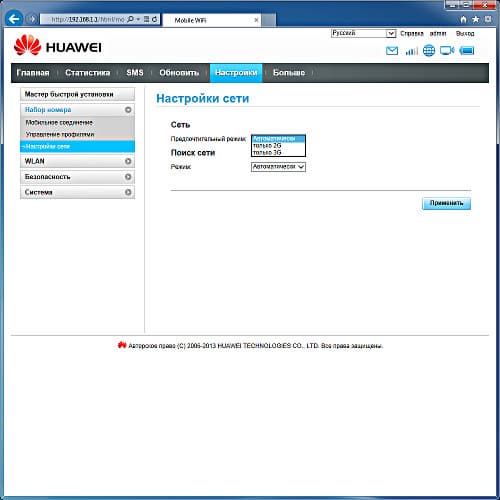This screenshot has height=500, width=500.
Task: Expand the Система section
Action: [77, 192]
